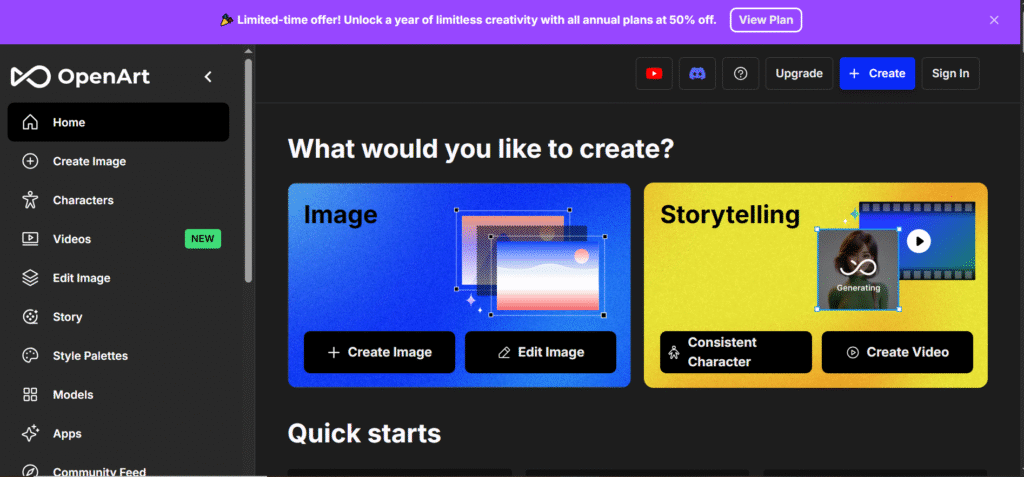Open the Story section
This screenshot has height=477, width=1024.
118,317
